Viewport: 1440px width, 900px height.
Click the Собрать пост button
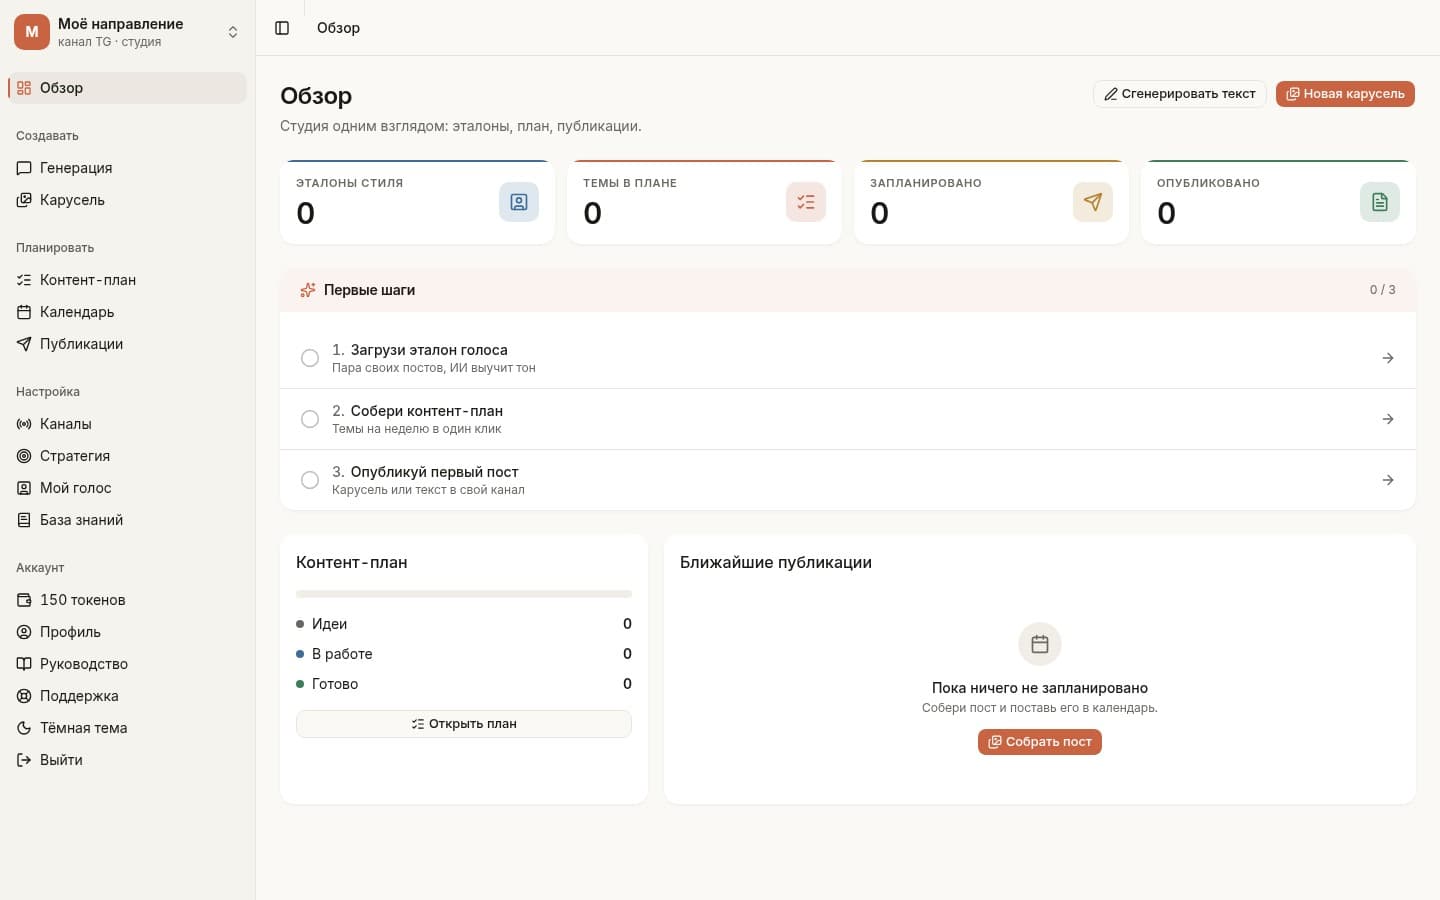point(1040,742)
